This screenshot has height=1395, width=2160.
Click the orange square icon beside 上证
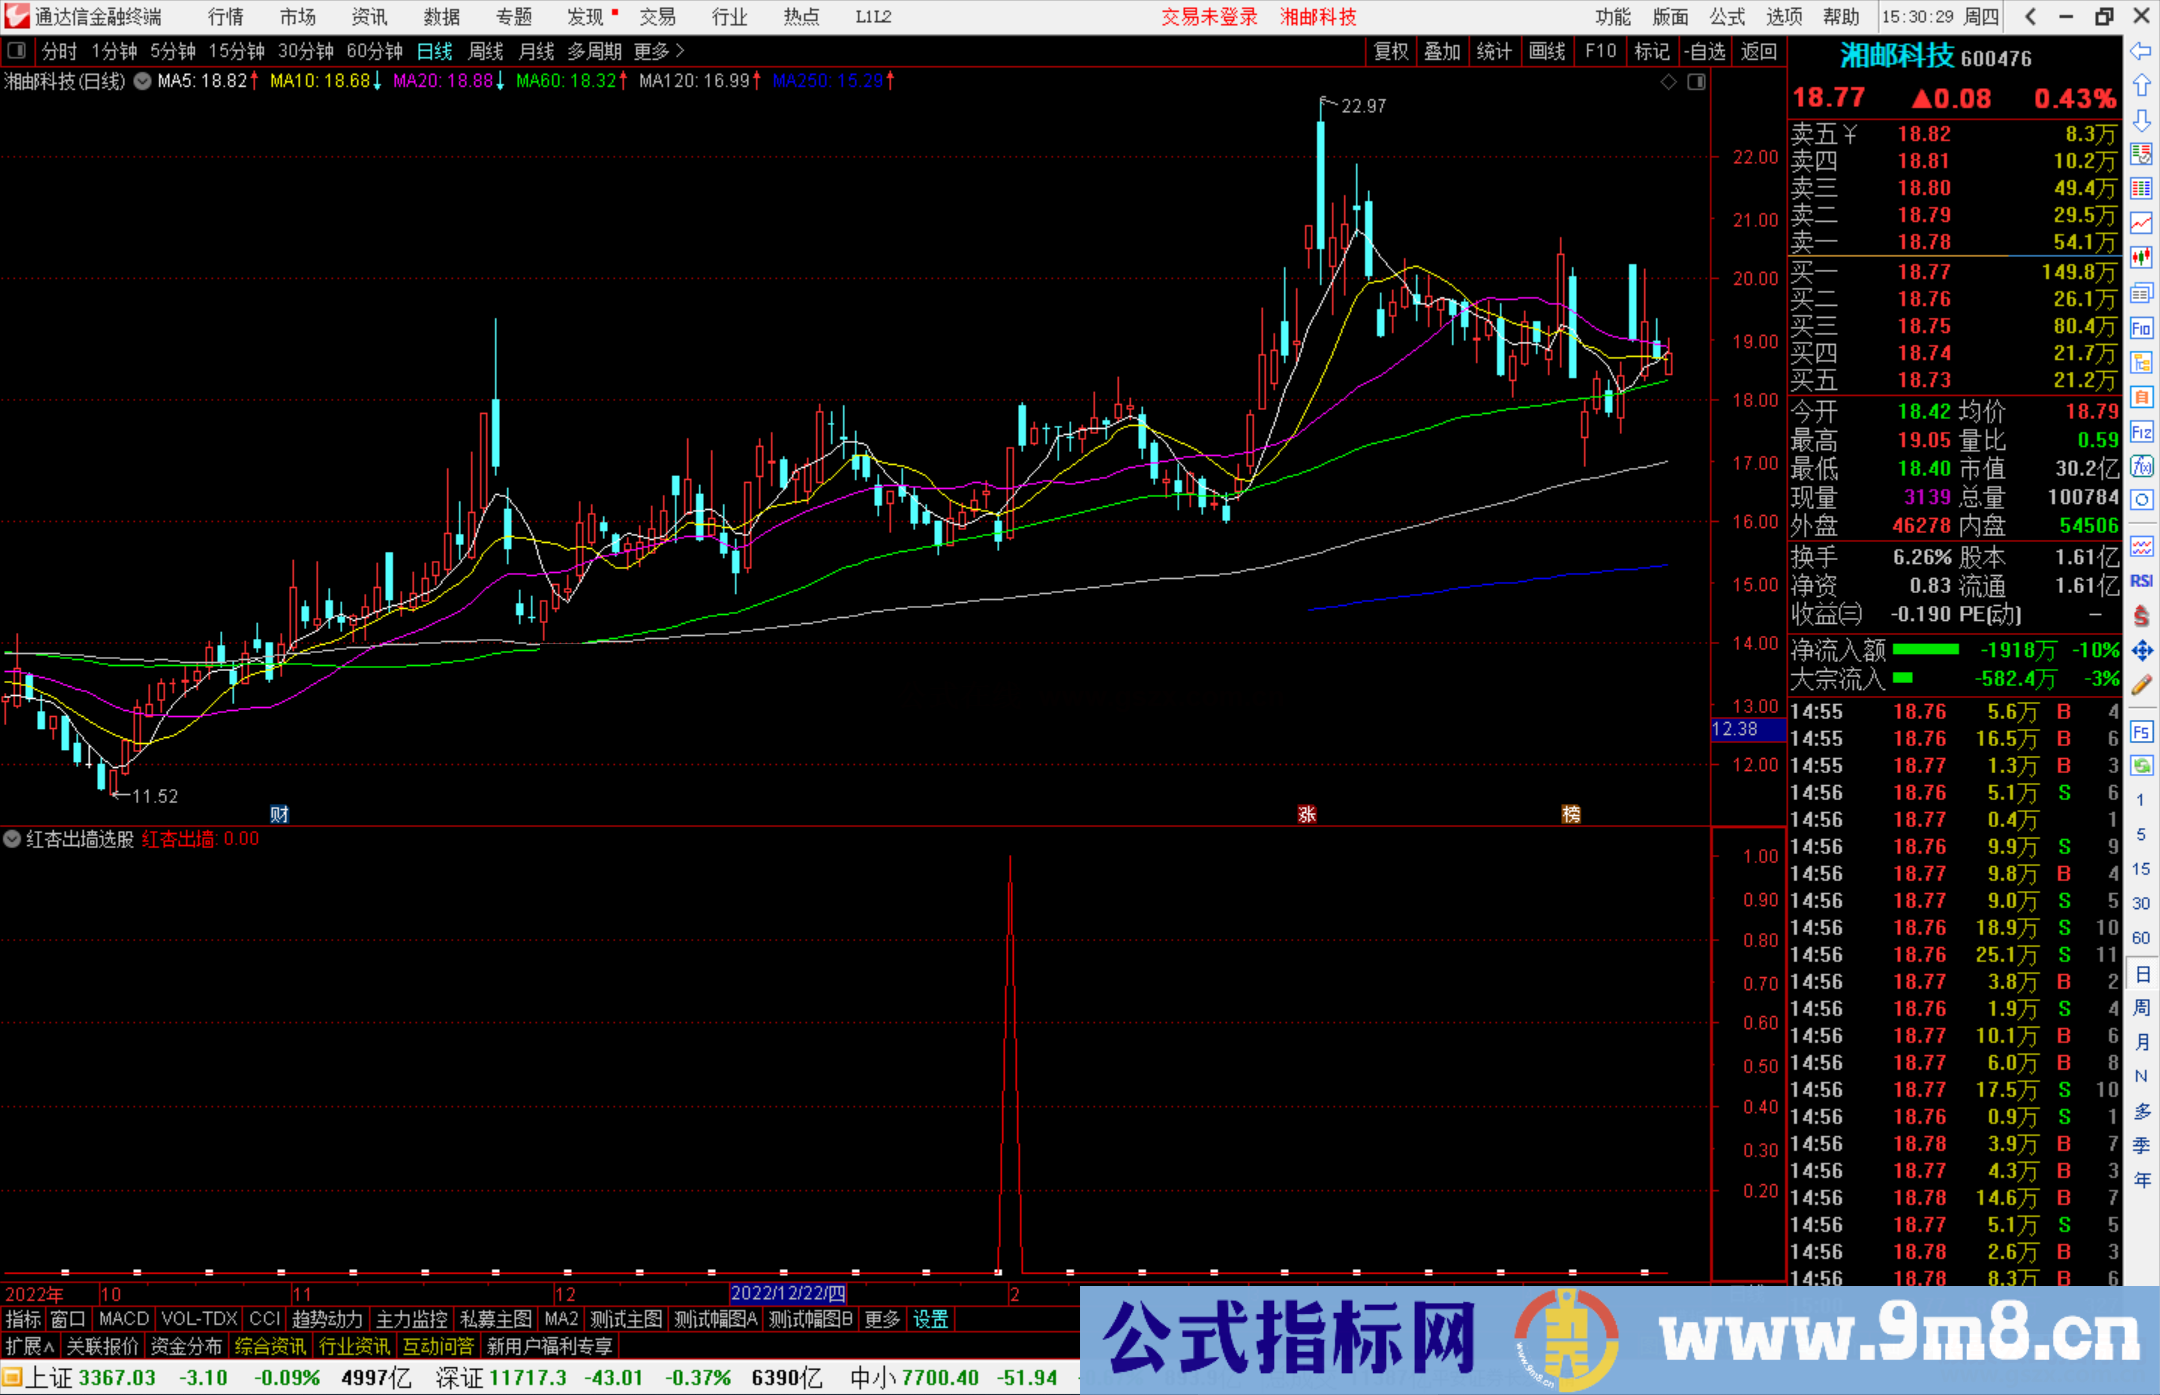12,1378
